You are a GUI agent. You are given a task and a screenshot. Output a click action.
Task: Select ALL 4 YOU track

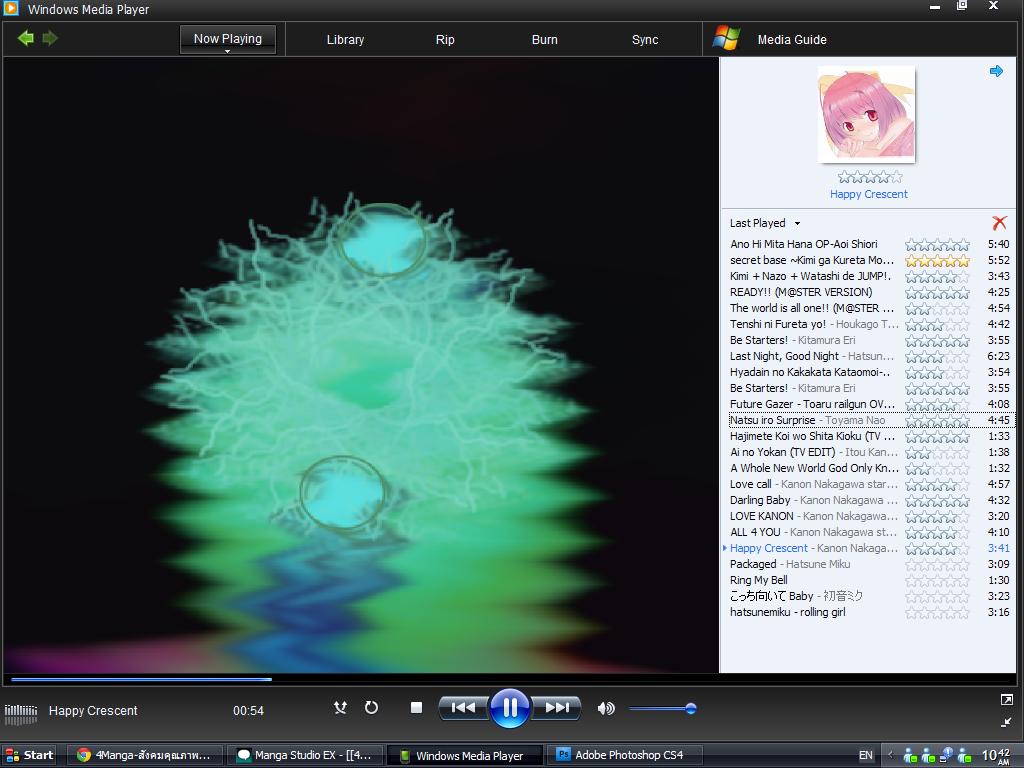click(869, 532)
